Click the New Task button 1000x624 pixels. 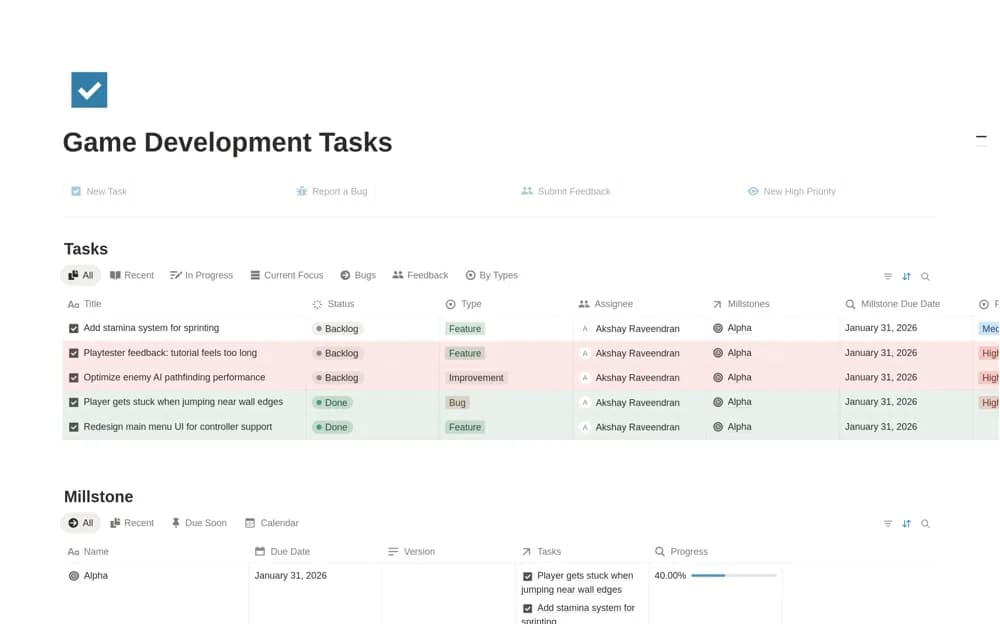click(99, 191)
